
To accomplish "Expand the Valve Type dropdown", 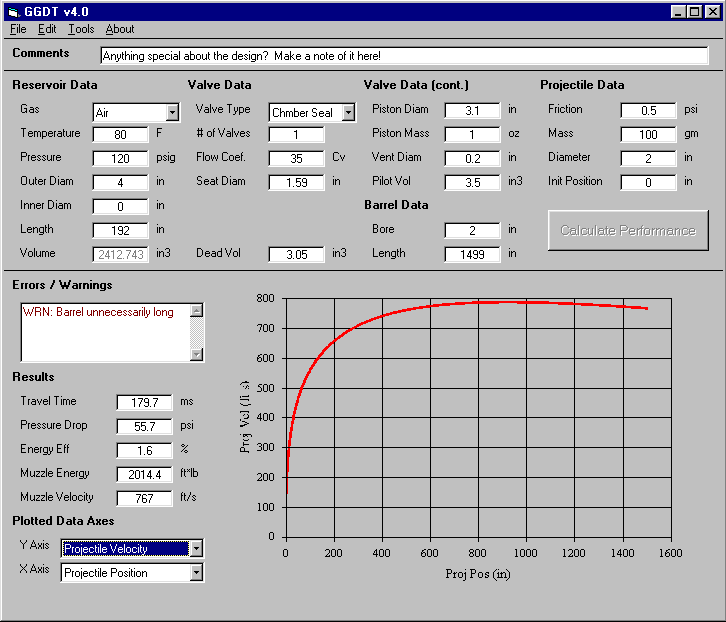I will [x=348, y=113].
